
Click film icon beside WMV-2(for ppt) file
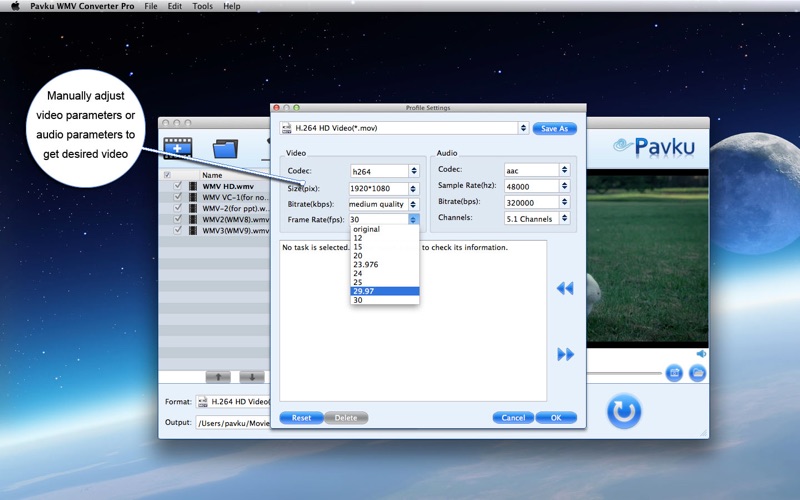point(193,209)
